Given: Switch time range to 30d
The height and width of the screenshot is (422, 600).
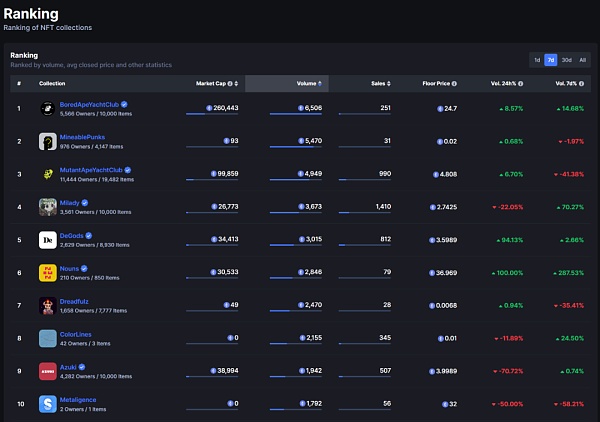Looking at the screenshot, I should [x=567, y=60].
